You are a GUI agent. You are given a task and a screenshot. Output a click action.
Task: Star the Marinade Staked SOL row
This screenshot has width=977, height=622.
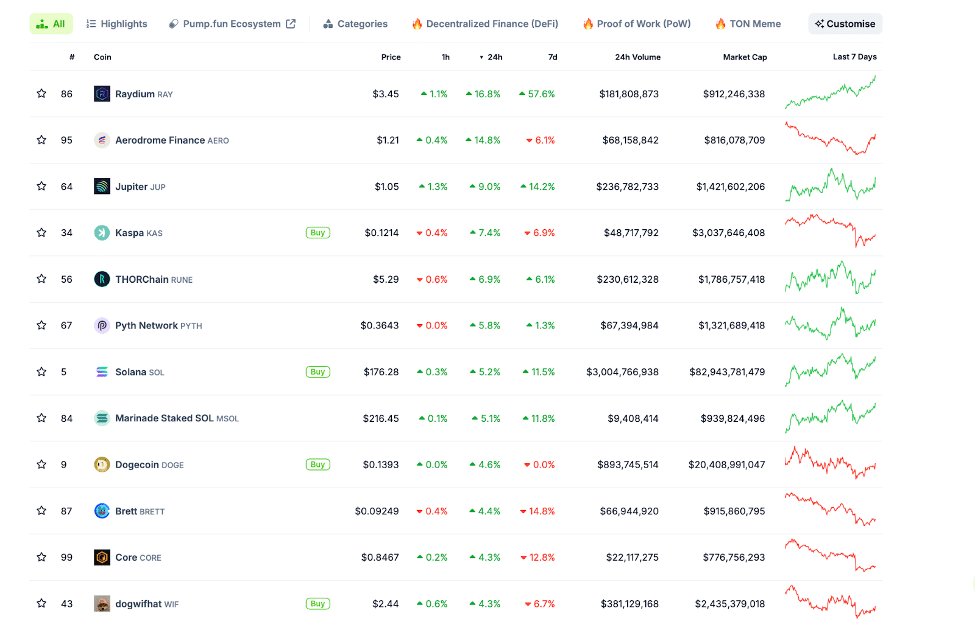point(41,418)
